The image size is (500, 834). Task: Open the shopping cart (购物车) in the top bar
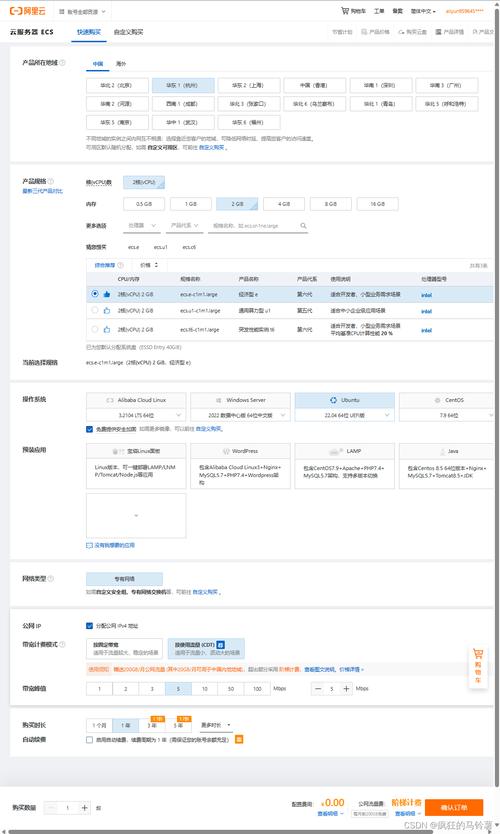[354, 11]
